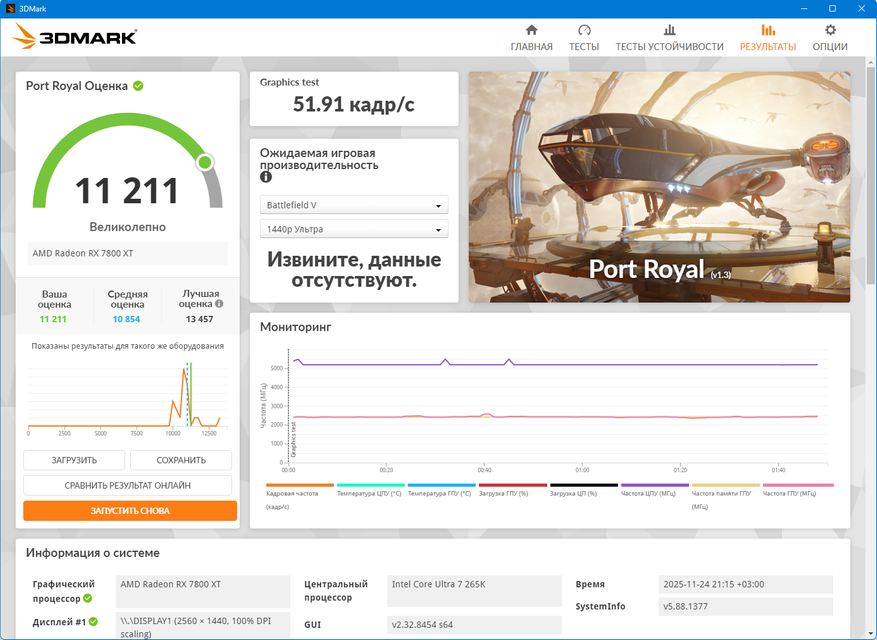Viewport: 877px width, 640px height.
Task: Click the bar chart icon for ТЕСТЫ УСТОЙЧИВОСТИ
Action: (669, 30)
